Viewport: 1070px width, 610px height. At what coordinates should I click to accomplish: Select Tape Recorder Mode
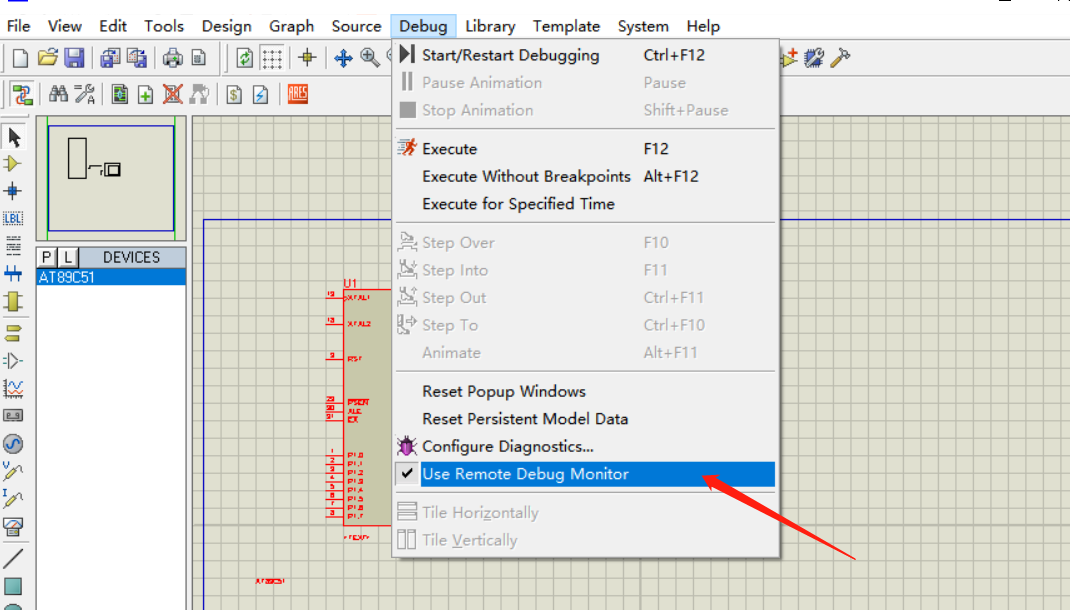[13, 416]
